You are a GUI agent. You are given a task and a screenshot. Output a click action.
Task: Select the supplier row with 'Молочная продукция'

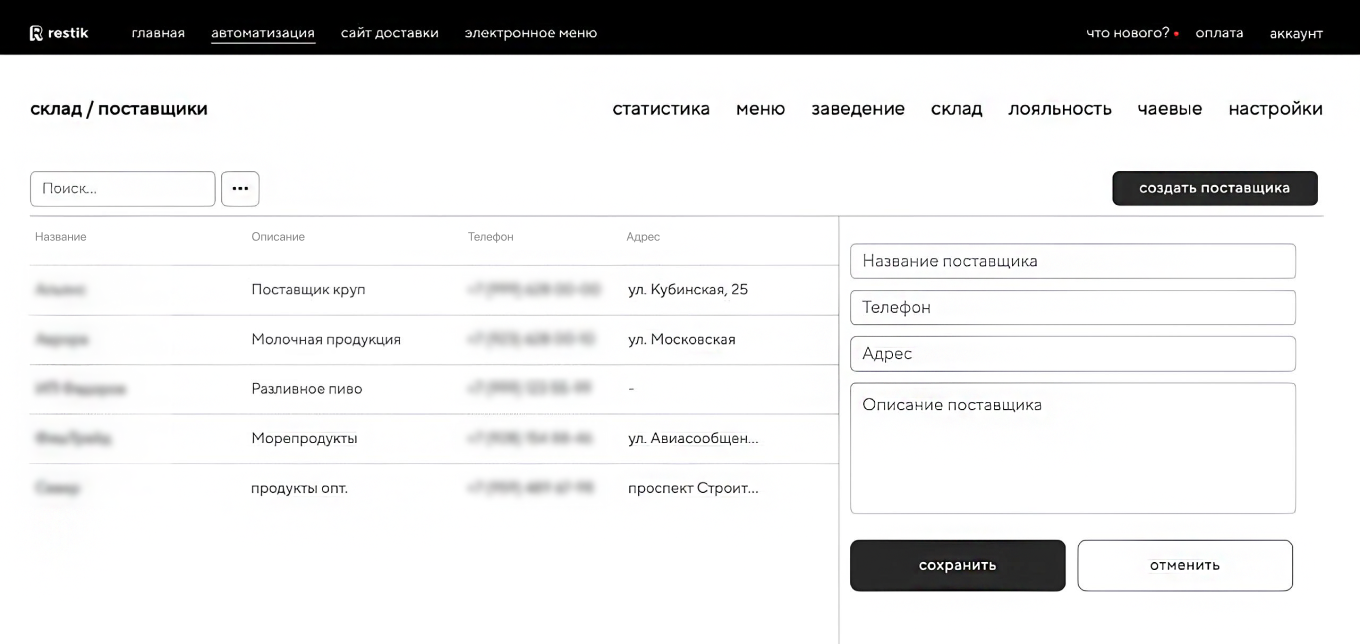420,339
